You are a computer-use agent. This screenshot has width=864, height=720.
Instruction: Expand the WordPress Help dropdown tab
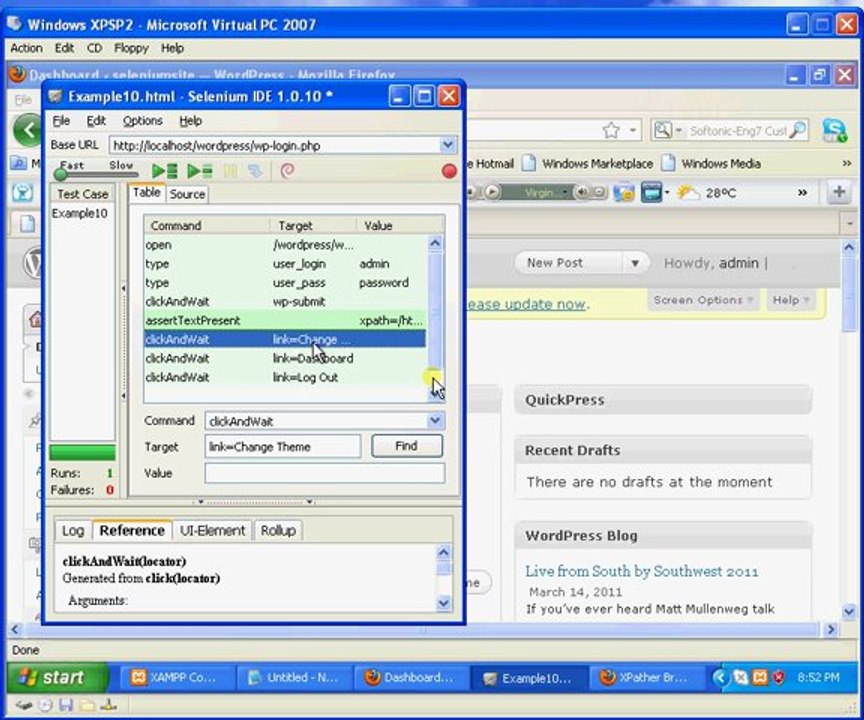[x=791, y=300]
